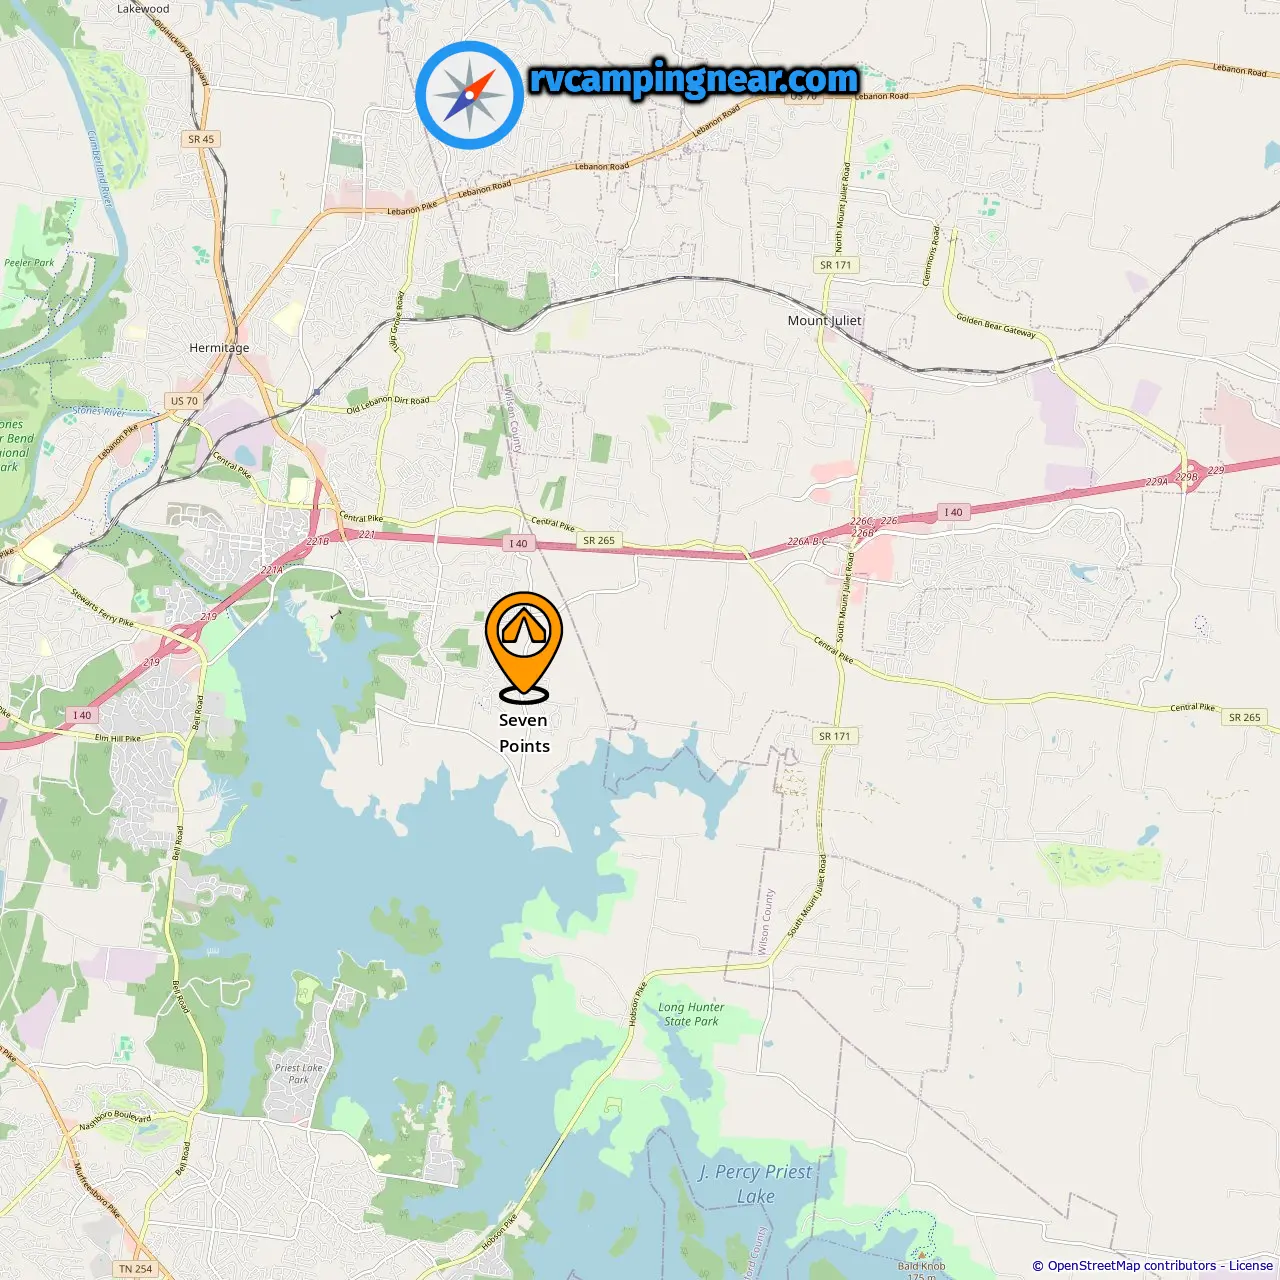Click the Long Hunter State Park label
Image resolution: width=1280 pixels, height=1280 pixels.
(691, 1014)
